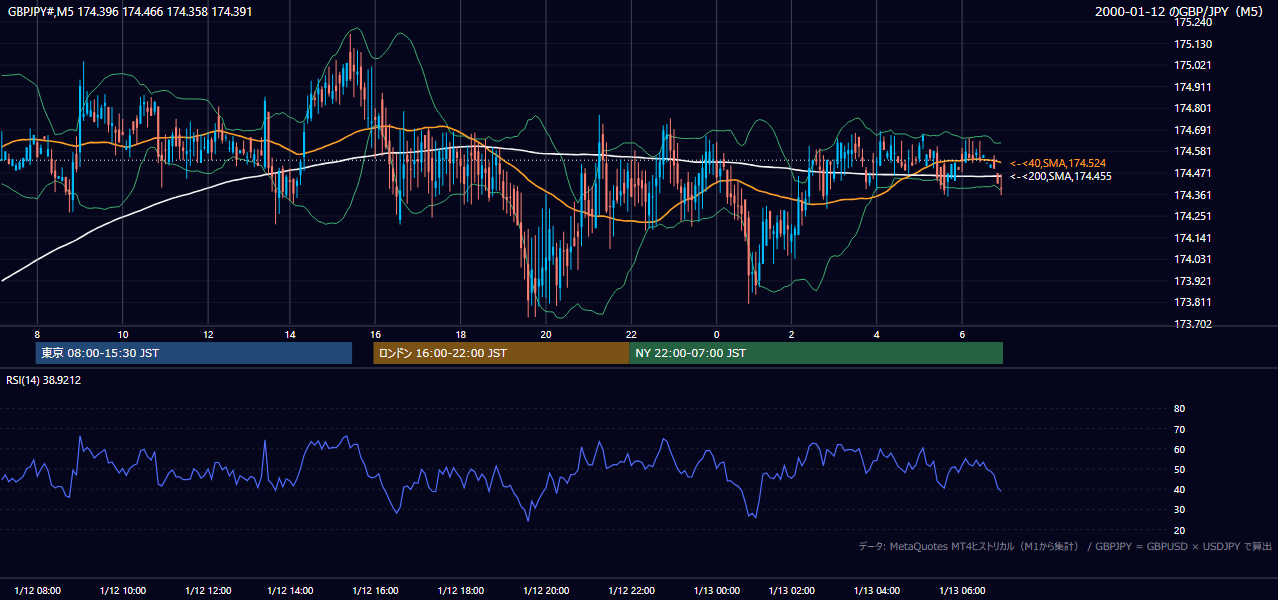This screenshot has width=1278, height=600.
Task: Click price axis value 174.471
Action: (1193, 173)
